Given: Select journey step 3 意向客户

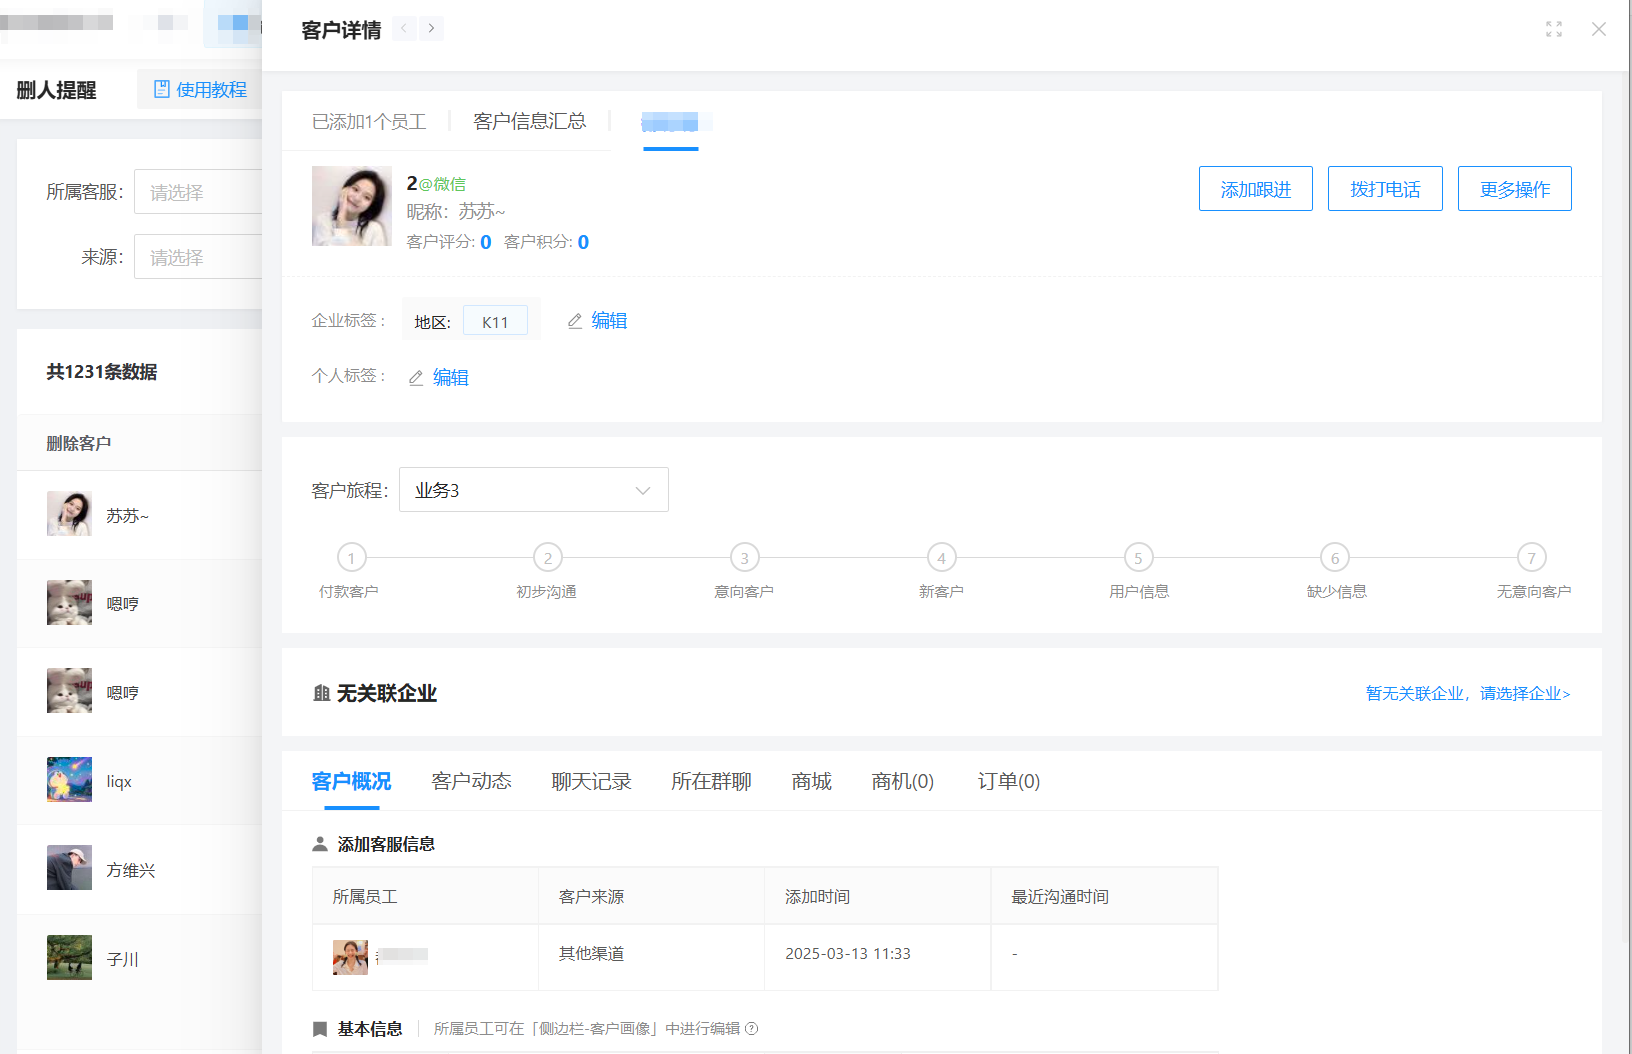Looking at the screenshot, I should 744,558.
